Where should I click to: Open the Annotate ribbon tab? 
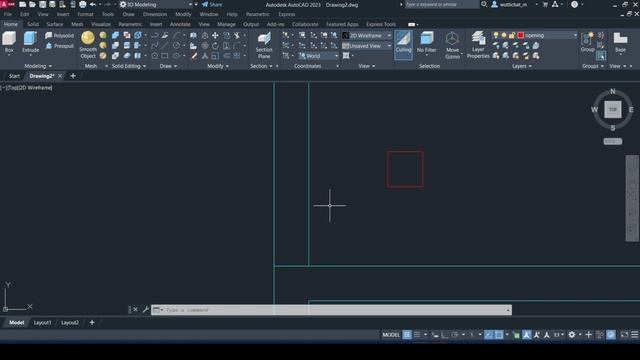180,24
